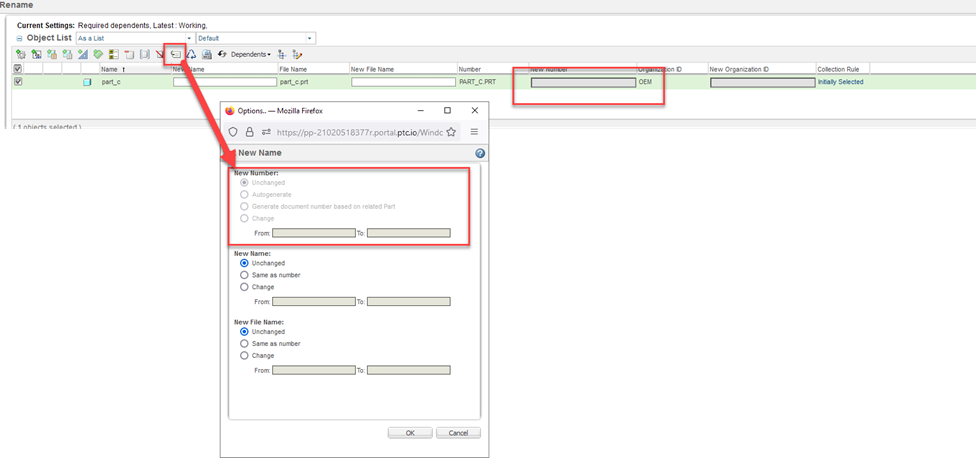Viewport: 976px width, 458px height.
Task: Sort by the Name column header
Action: 109,69
